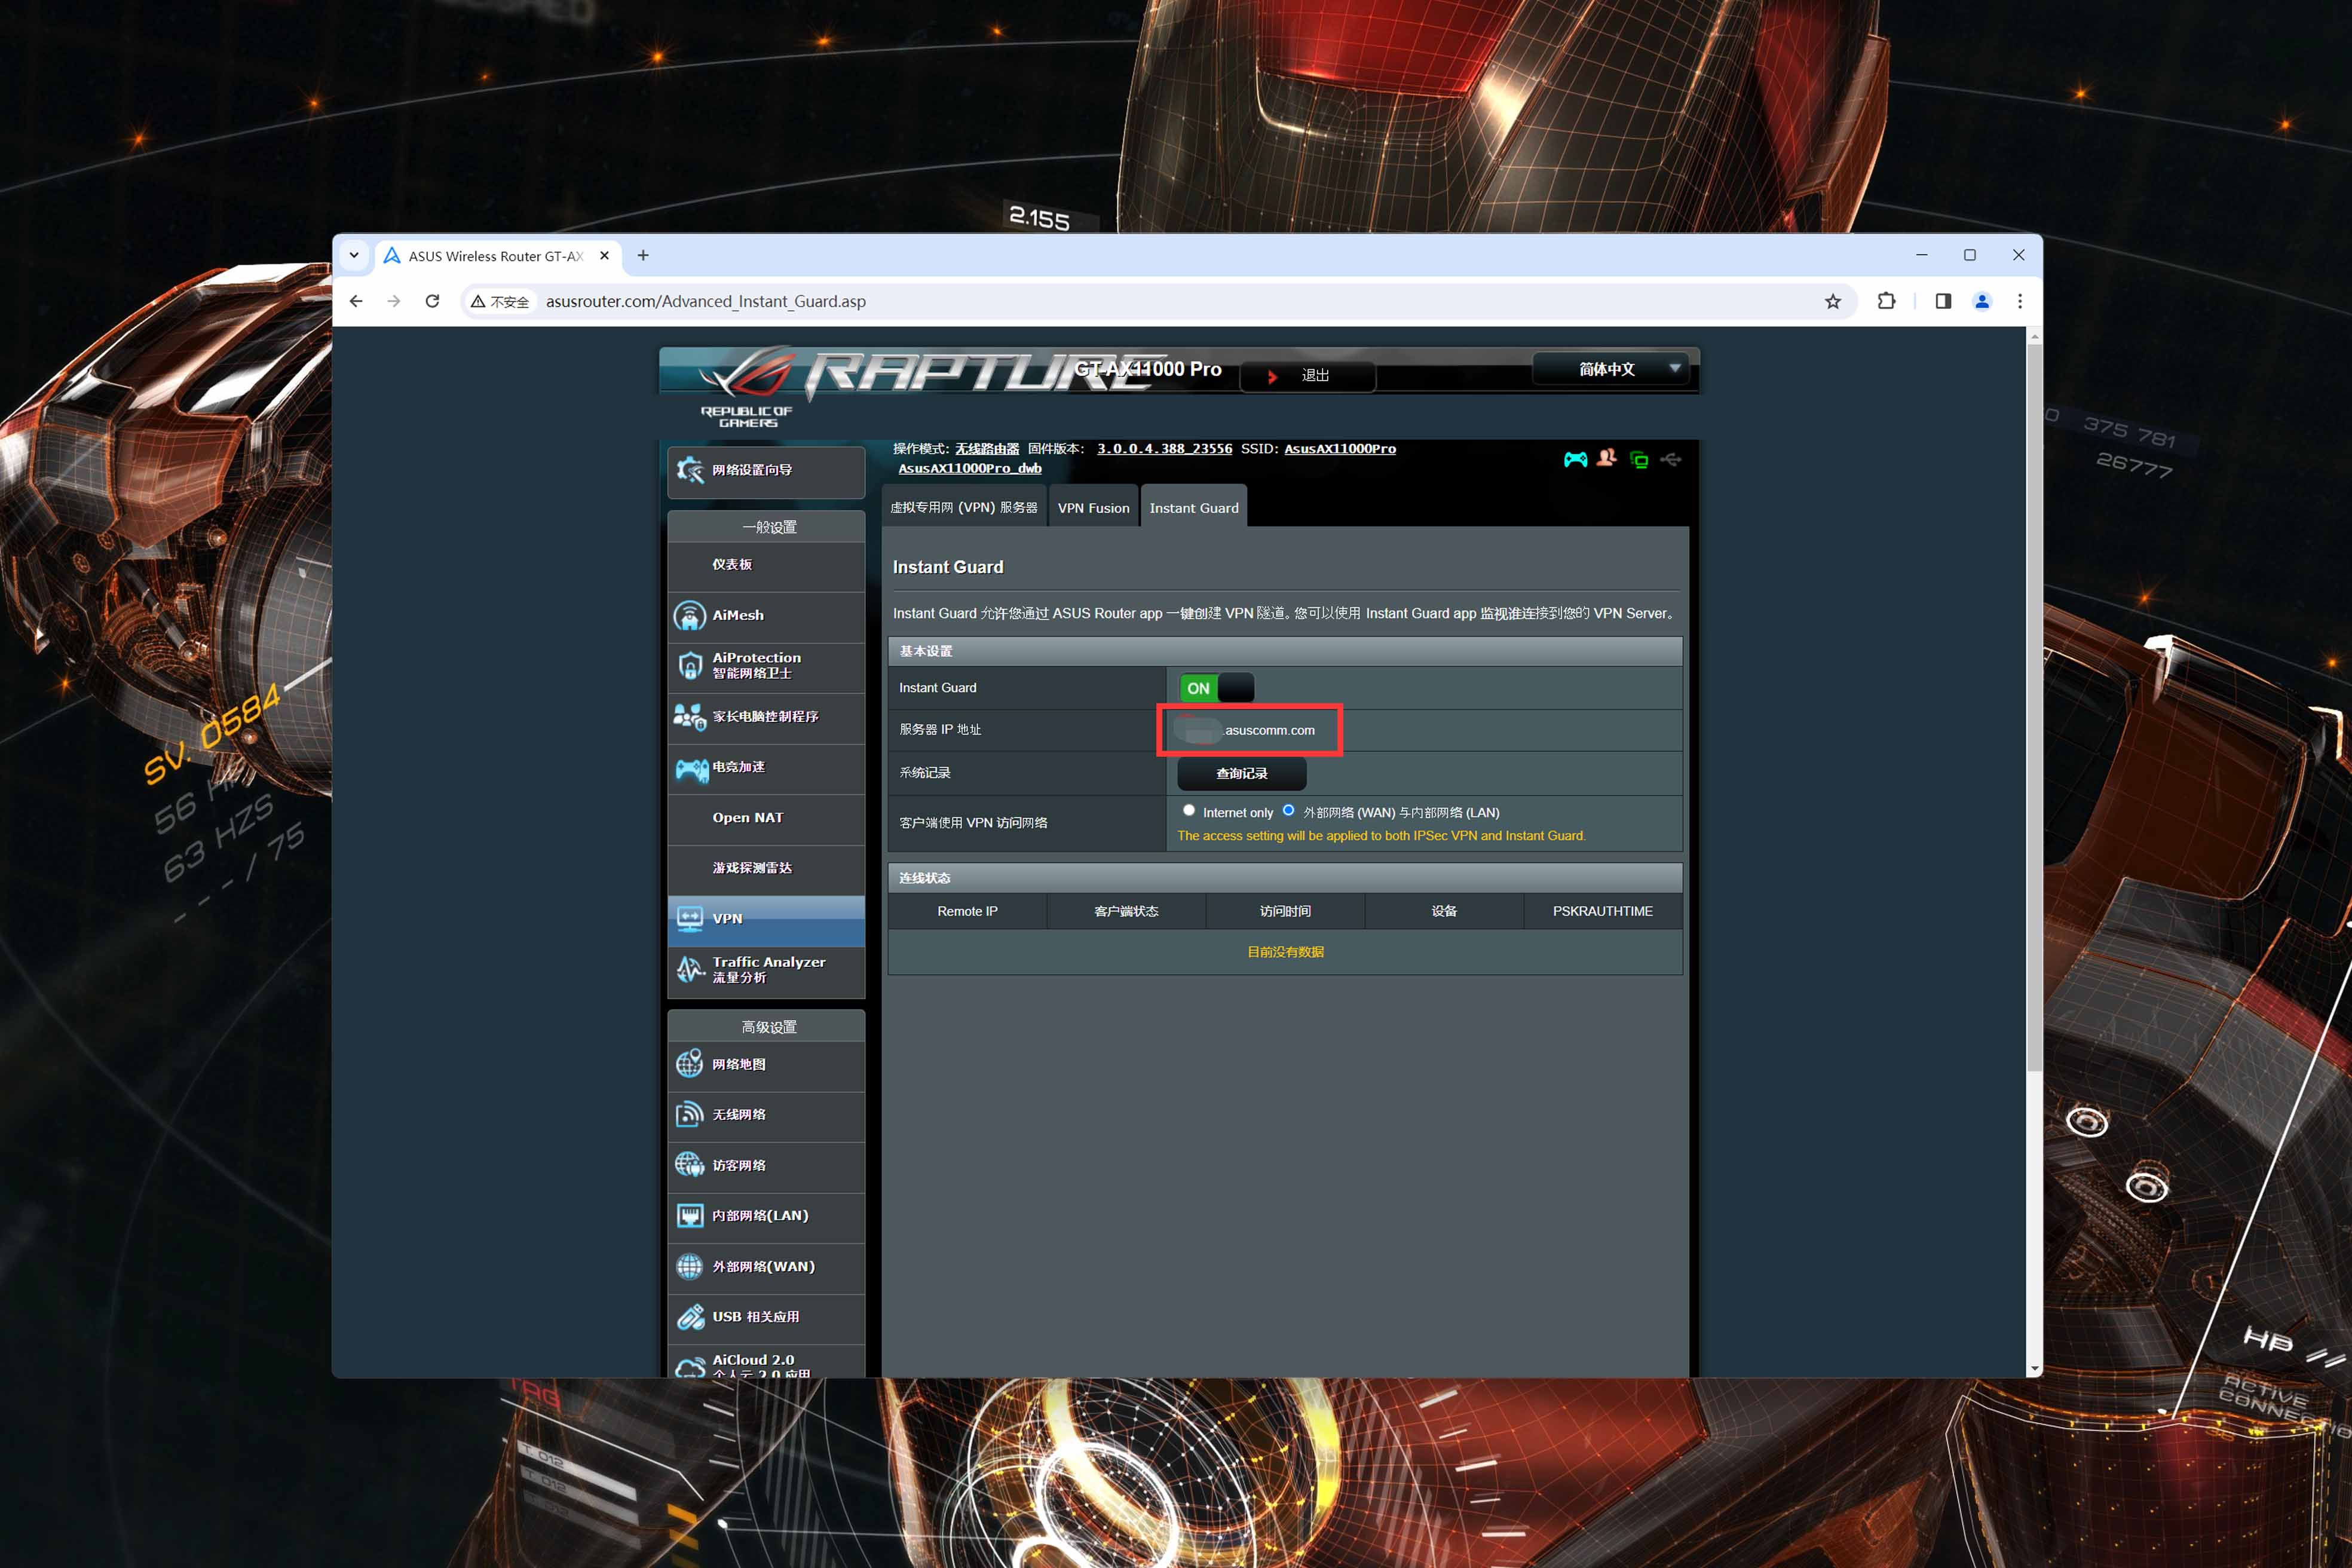
Task: Click the PSKRAUTHTIME column header
Action: coord(1602,911)
